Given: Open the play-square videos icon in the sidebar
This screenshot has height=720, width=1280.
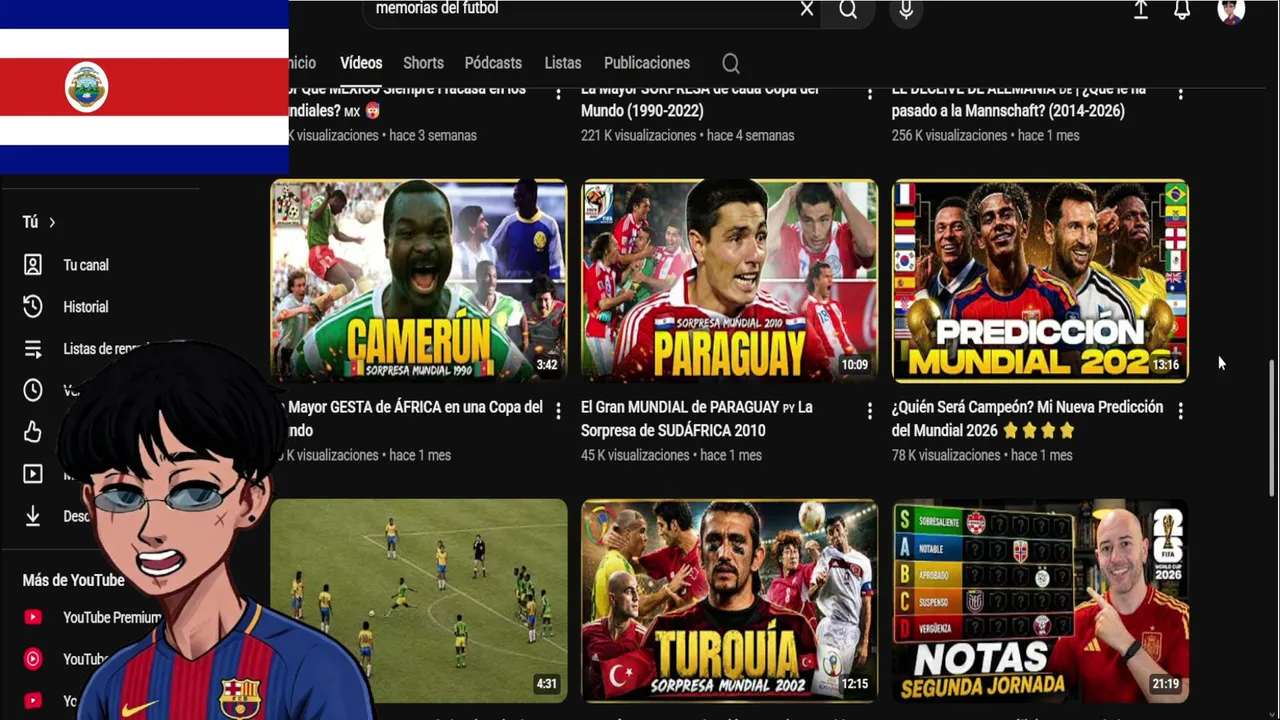Looking at the screenshot, I should (x=33, y=474).
